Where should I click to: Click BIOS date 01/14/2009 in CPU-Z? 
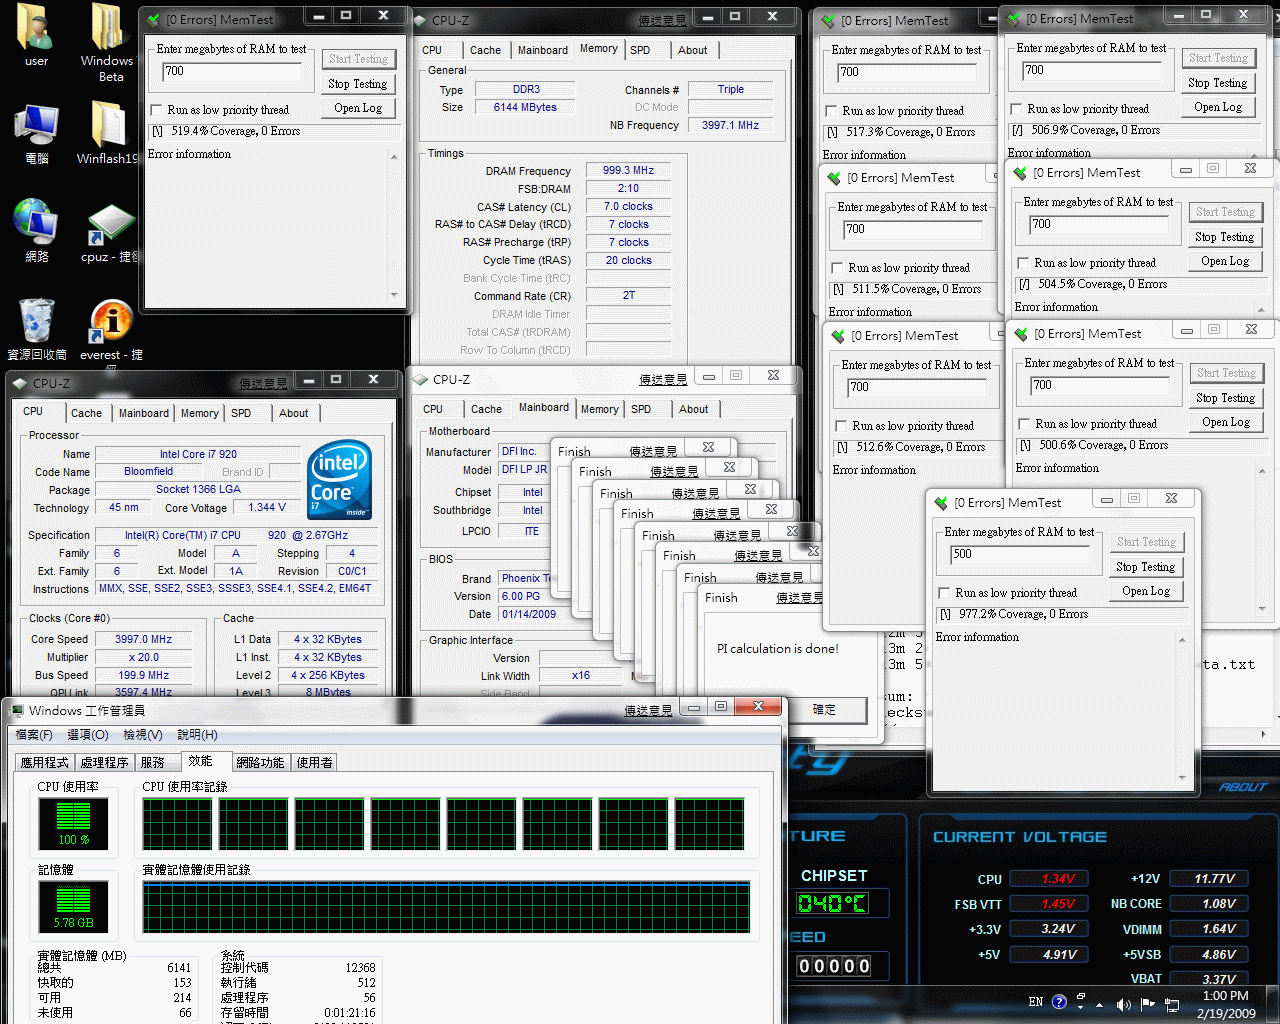(x=529, y=614)
